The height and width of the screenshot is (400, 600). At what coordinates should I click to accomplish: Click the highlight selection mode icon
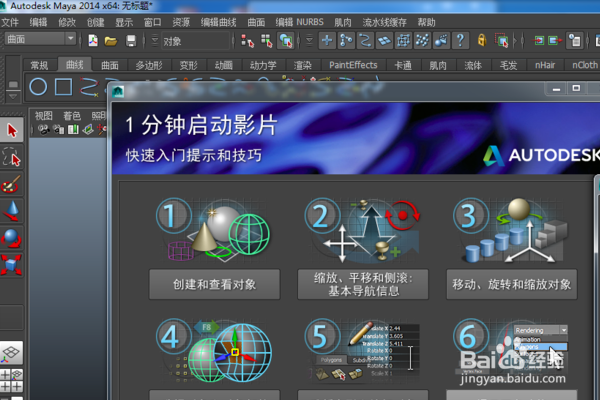[501, 40]
